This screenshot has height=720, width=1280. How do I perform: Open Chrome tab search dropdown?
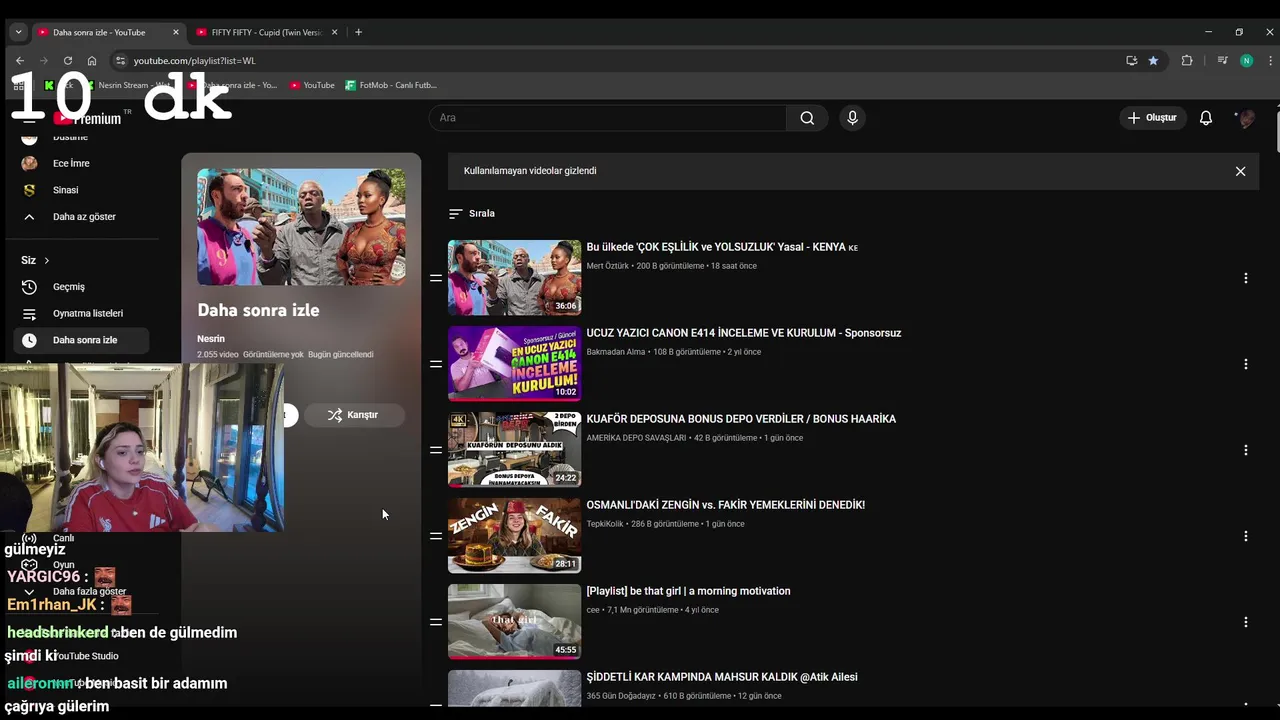[x=18, y=32]
